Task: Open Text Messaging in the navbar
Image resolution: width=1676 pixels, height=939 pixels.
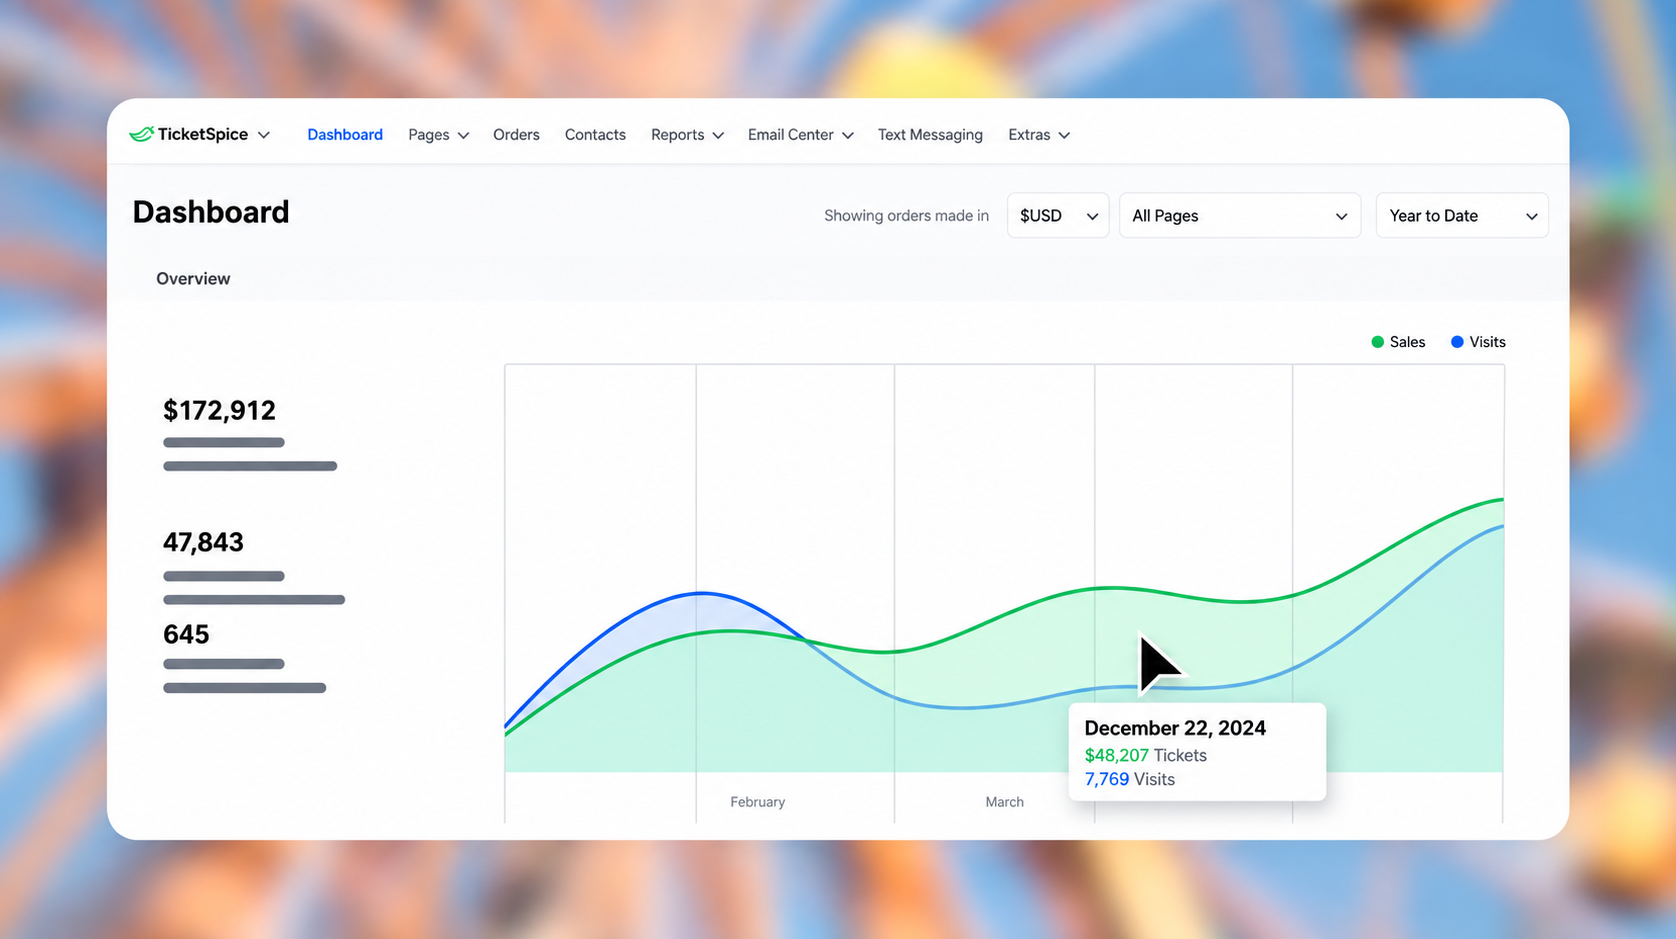Action: tap(930, 135)
